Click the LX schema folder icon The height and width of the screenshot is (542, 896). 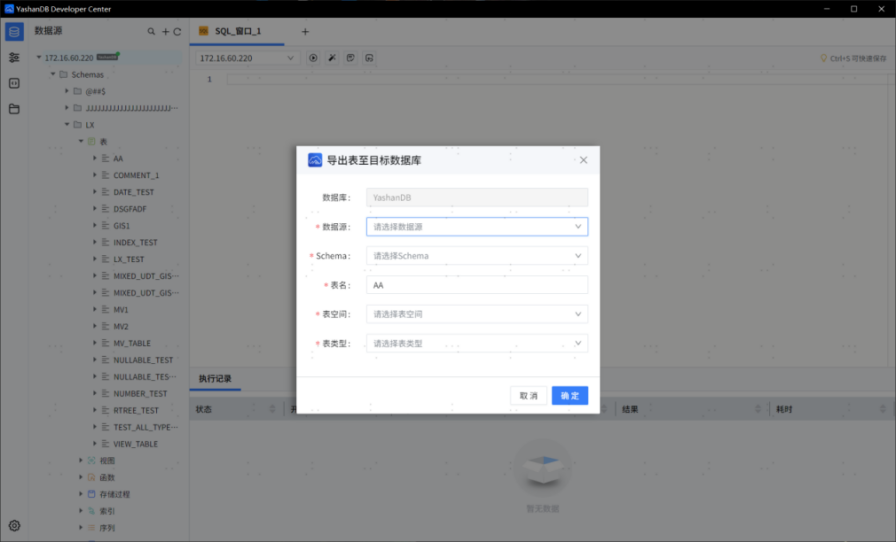pyautogui.click(x=78, y=125)
